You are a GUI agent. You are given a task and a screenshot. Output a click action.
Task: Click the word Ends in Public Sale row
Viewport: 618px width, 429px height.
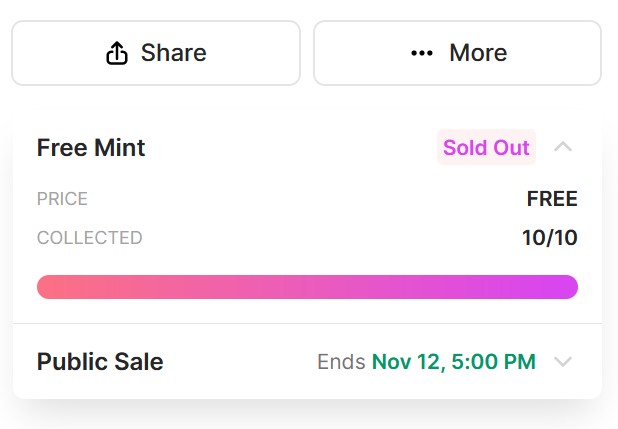click(x=341, y=362)
